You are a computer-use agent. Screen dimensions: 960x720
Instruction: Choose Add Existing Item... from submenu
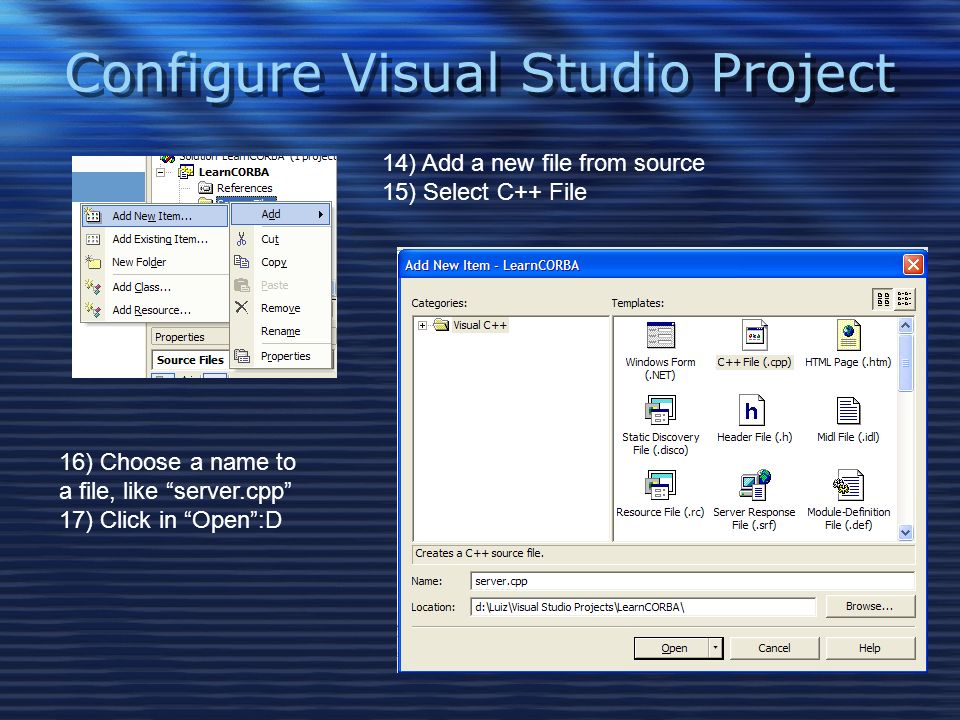(155, 239)
